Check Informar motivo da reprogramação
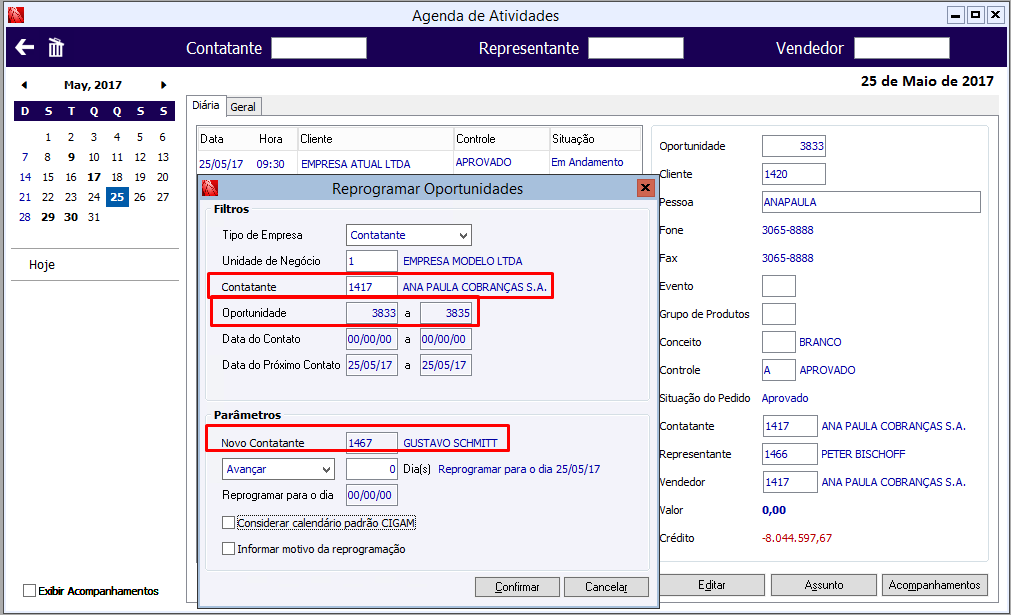1011x615 pixels. click(x=228, y=549)
